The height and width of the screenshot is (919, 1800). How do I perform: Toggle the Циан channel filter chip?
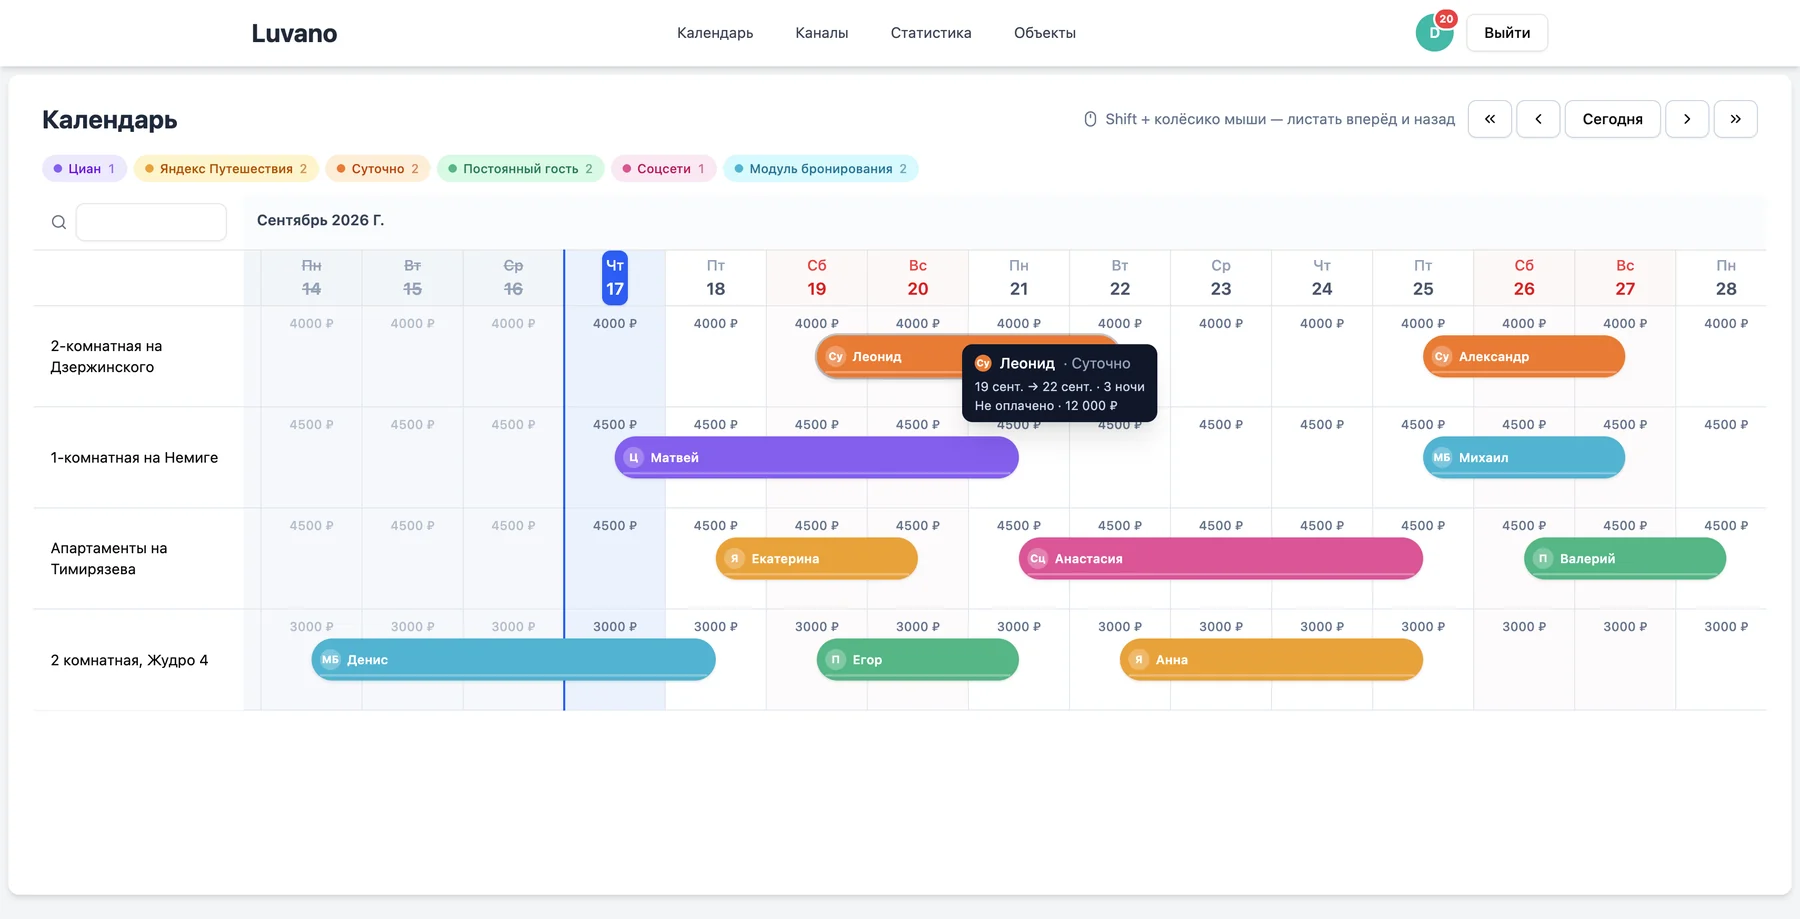point(84,169)
